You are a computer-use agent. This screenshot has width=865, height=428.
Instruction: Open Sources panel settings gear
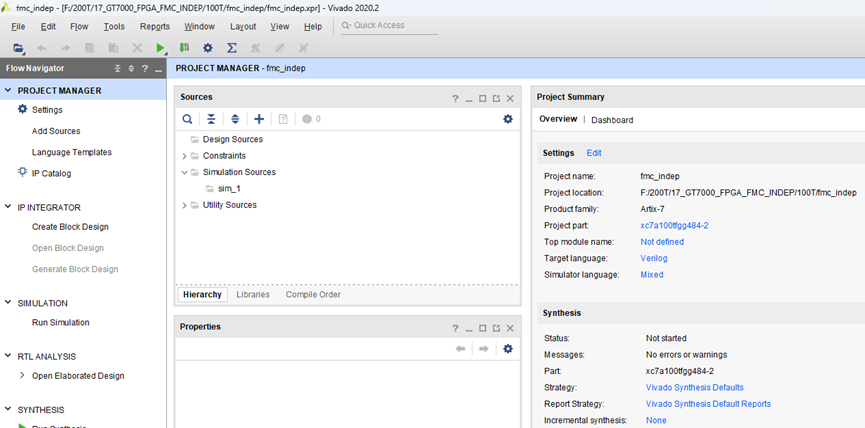(x=508, y=119)
